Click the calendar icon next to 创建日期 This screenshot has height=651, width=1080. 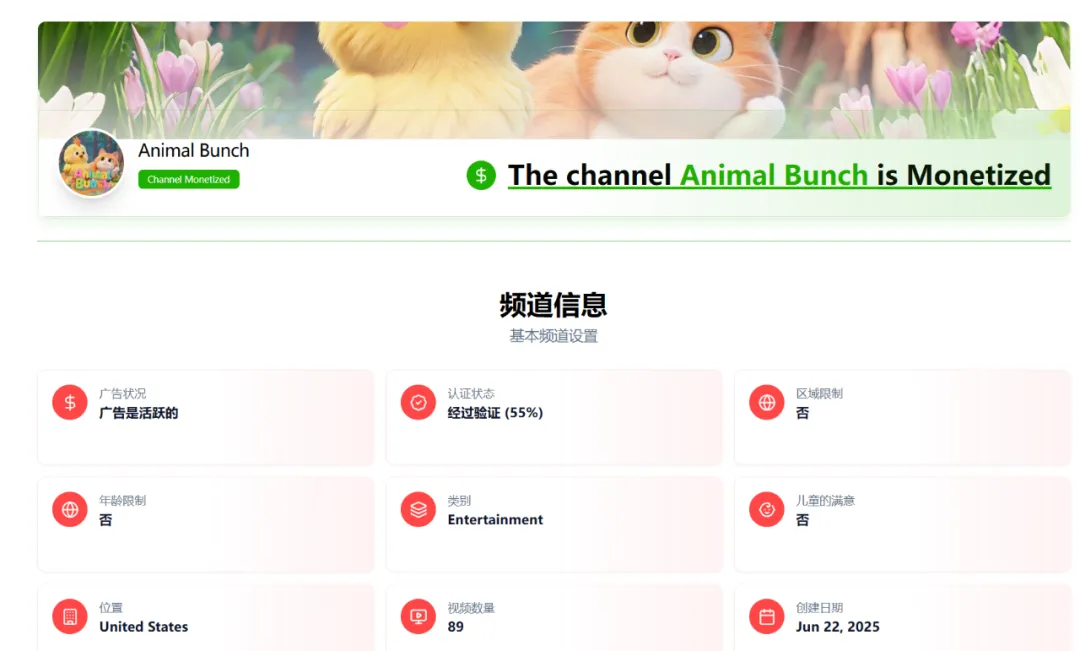766,616
